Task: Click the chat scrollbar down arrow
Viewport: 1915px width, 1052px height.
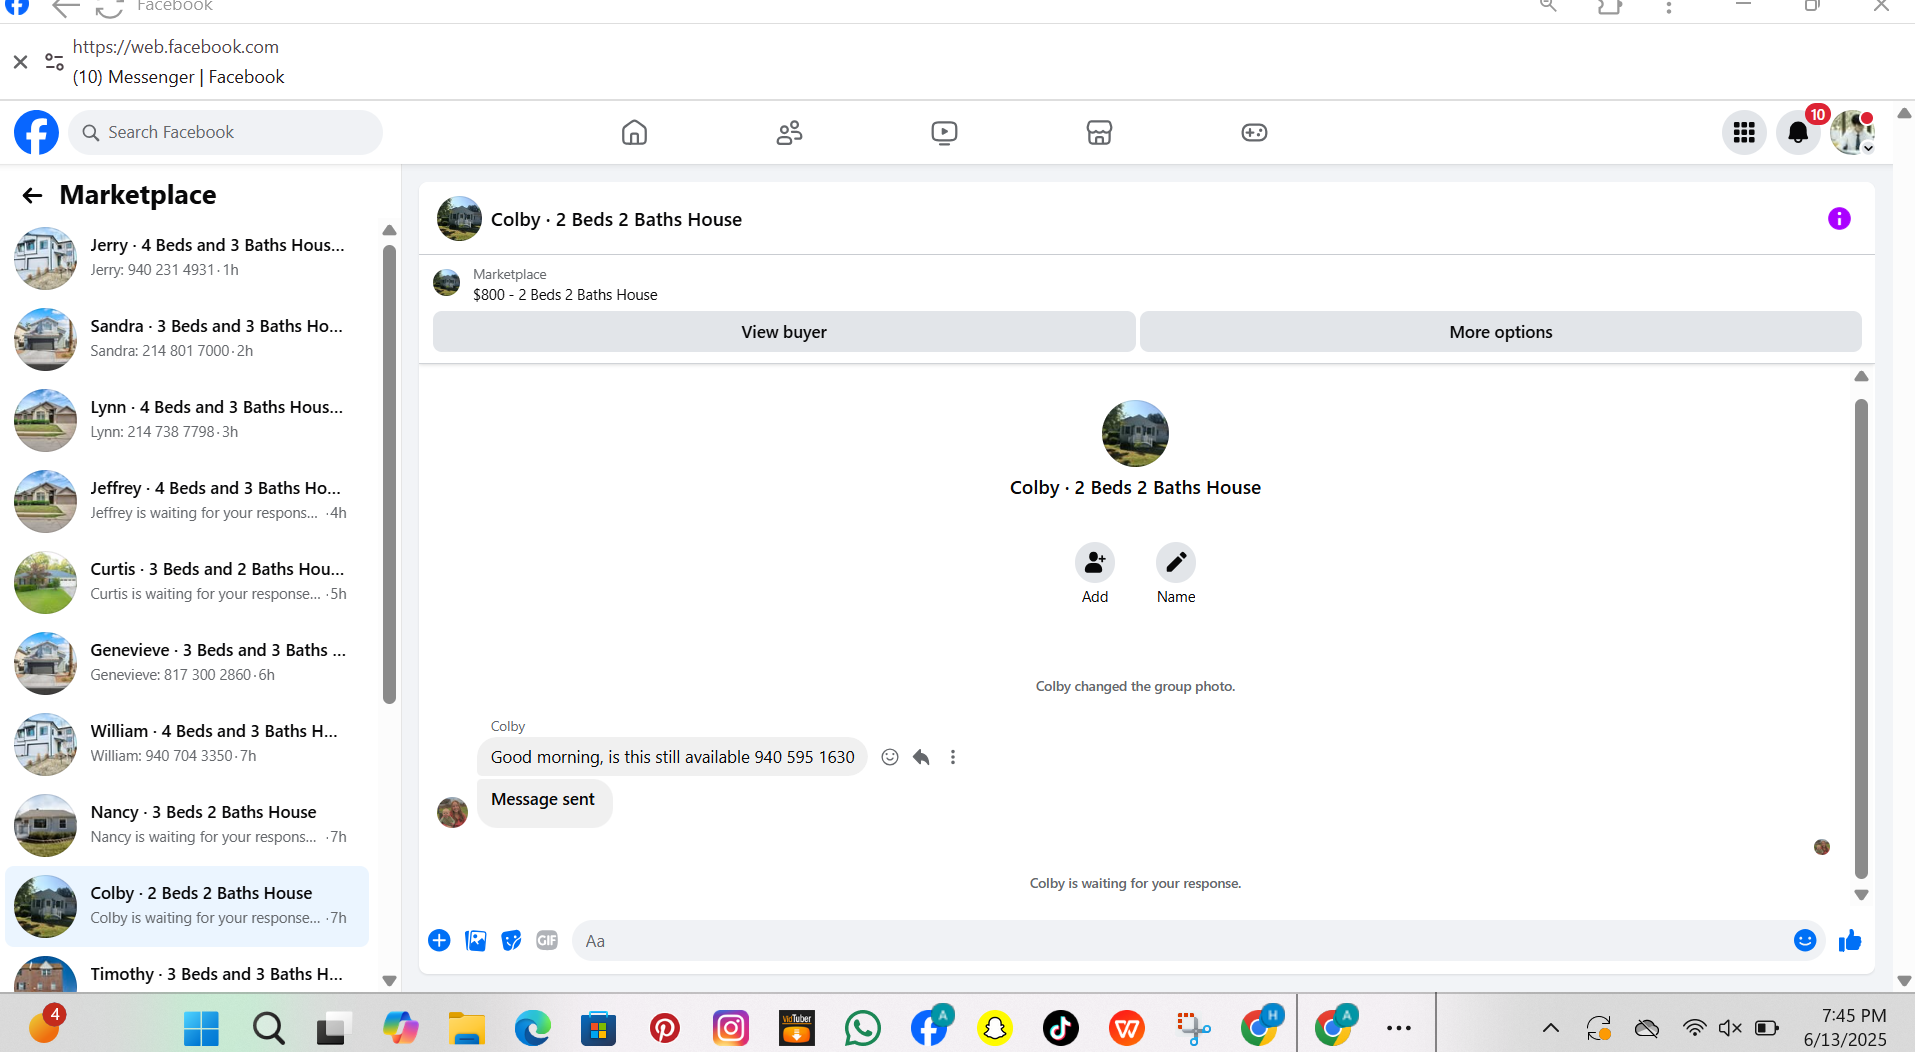Action: pos(1861,895)
